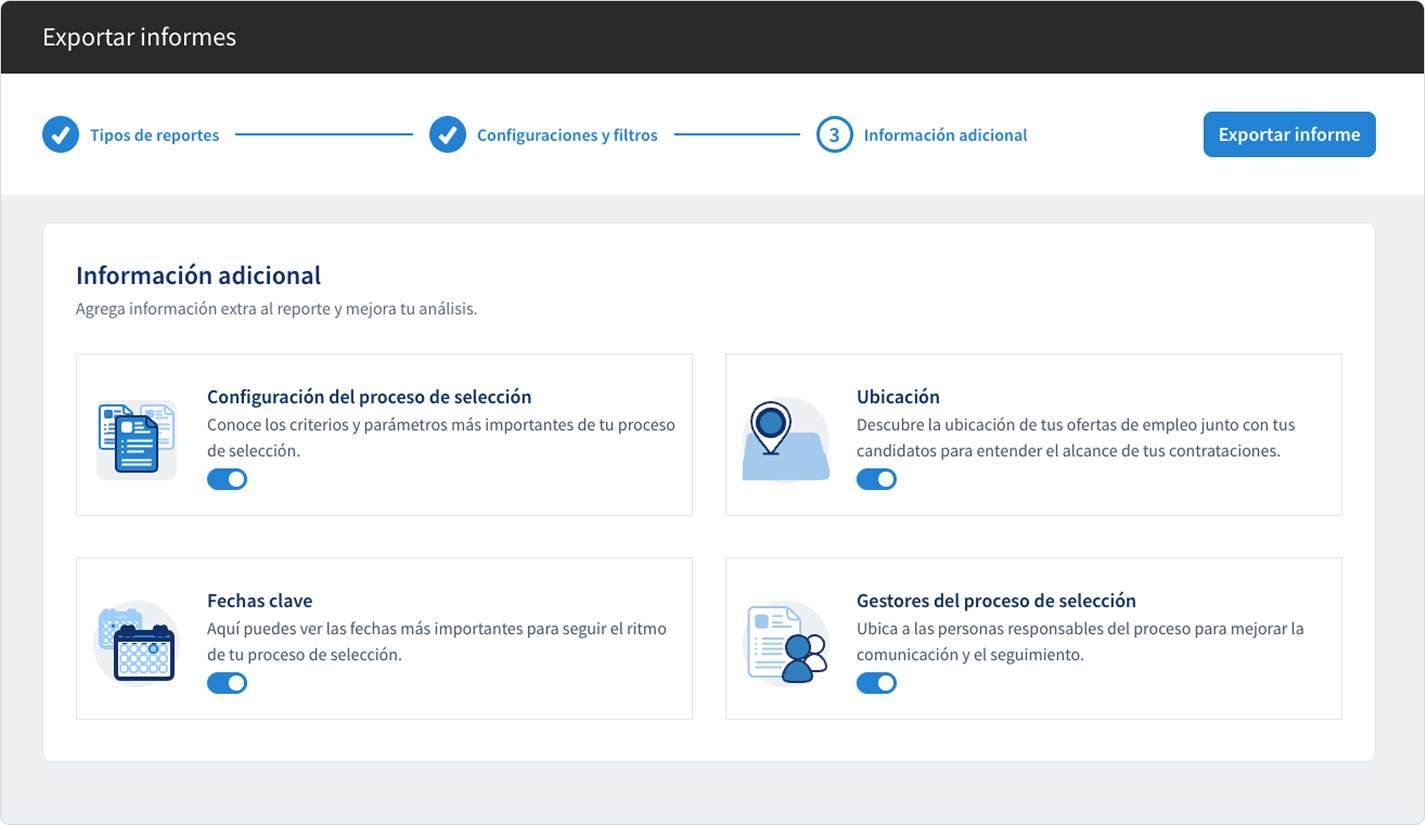Disable the Fechas clave toggle
This screenshot has width=1425, height=825.
(x=228, y=683)
